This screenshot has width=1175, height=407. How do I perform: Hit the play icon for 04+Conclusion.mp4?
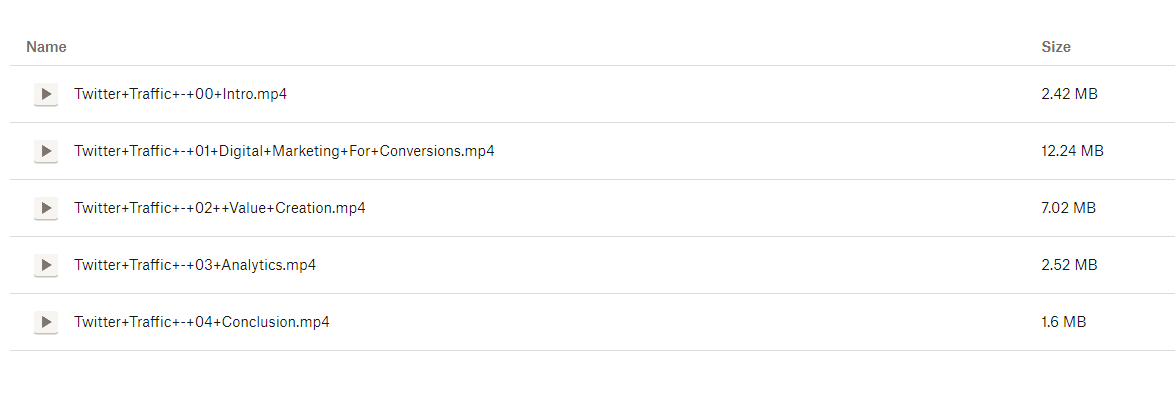pos(46,322)
